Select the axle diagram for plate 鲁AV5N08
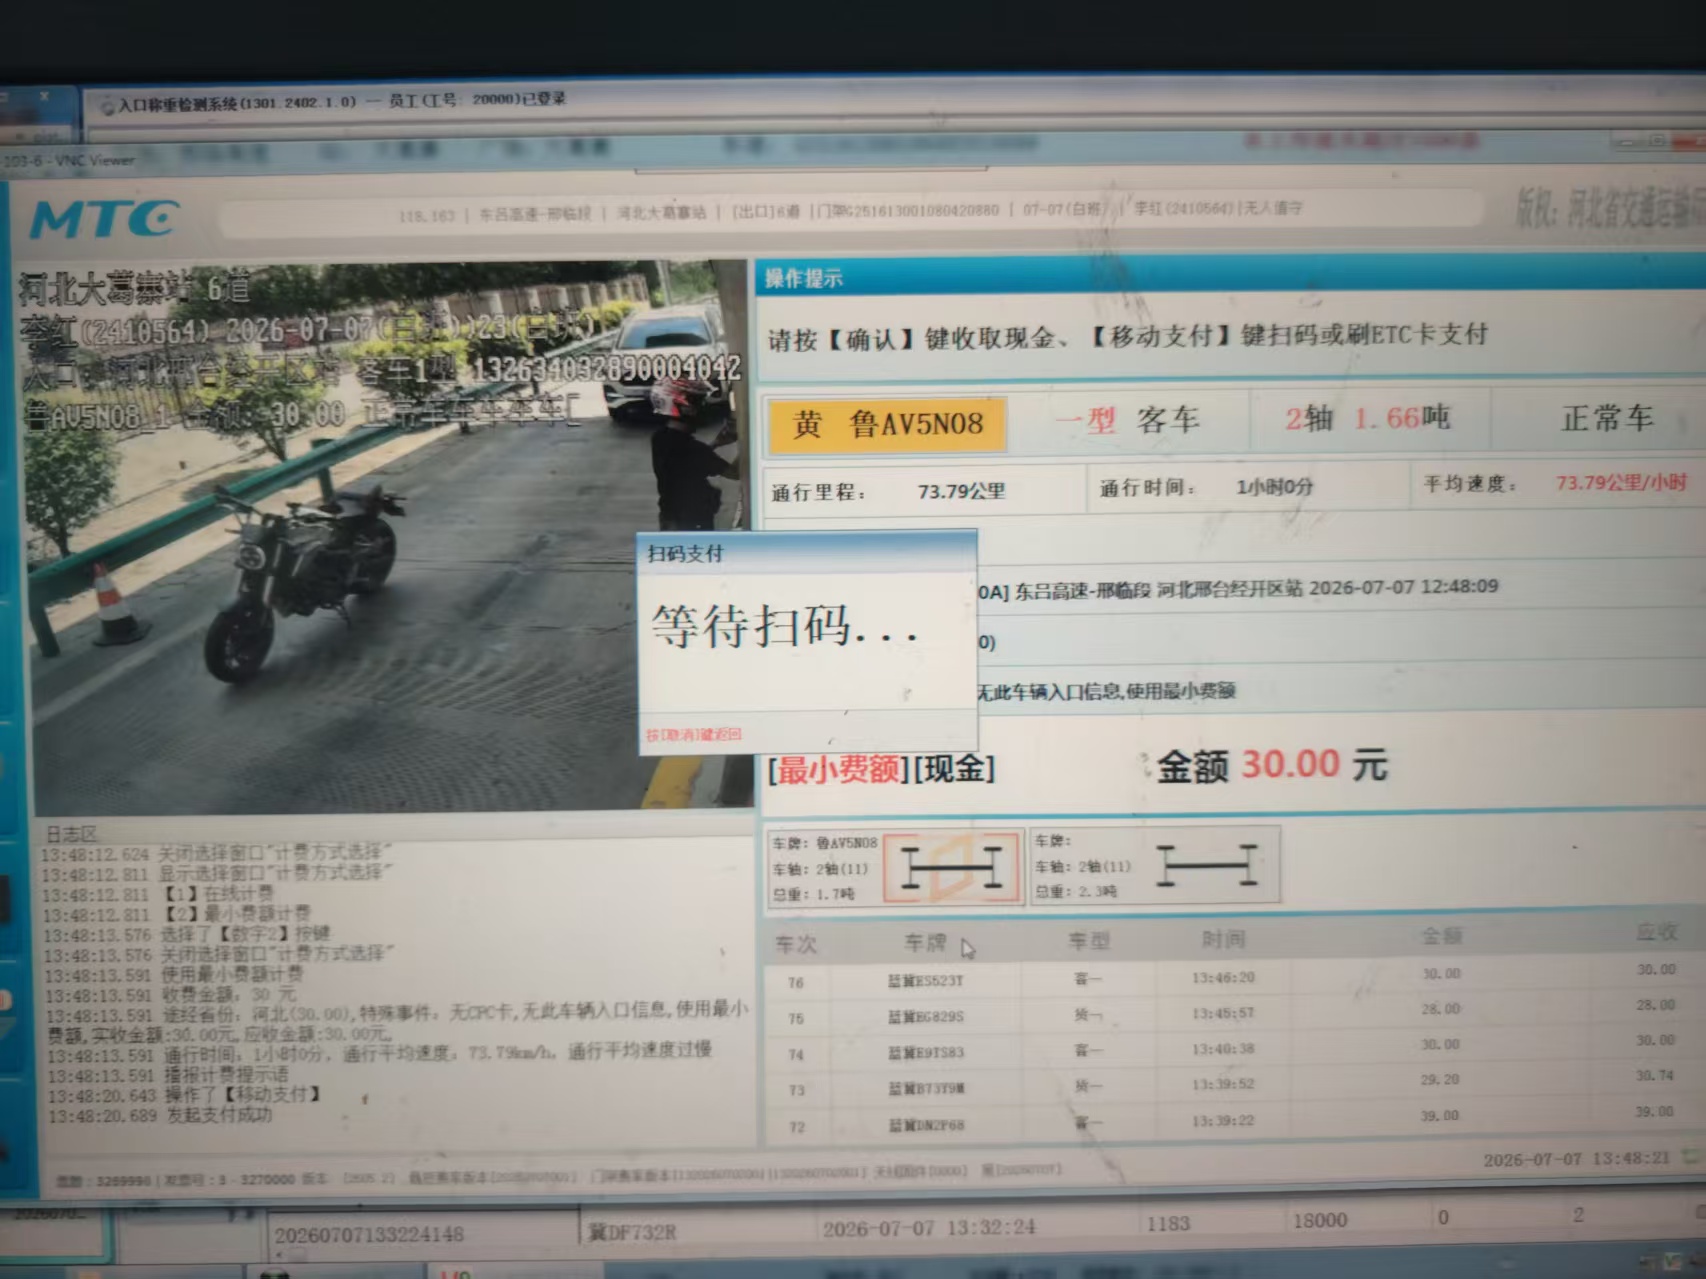Screen dimensions: 1706x1279 point(953,866)
